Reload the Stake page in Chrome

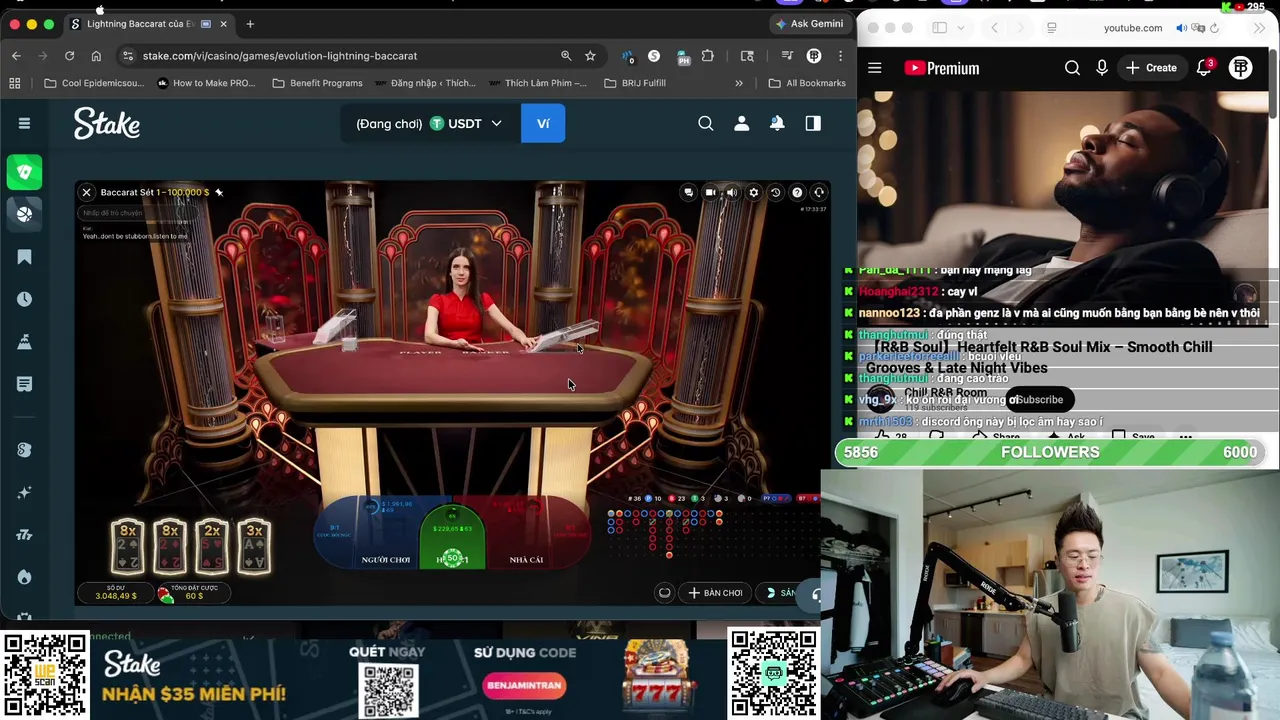coord(69,56)
